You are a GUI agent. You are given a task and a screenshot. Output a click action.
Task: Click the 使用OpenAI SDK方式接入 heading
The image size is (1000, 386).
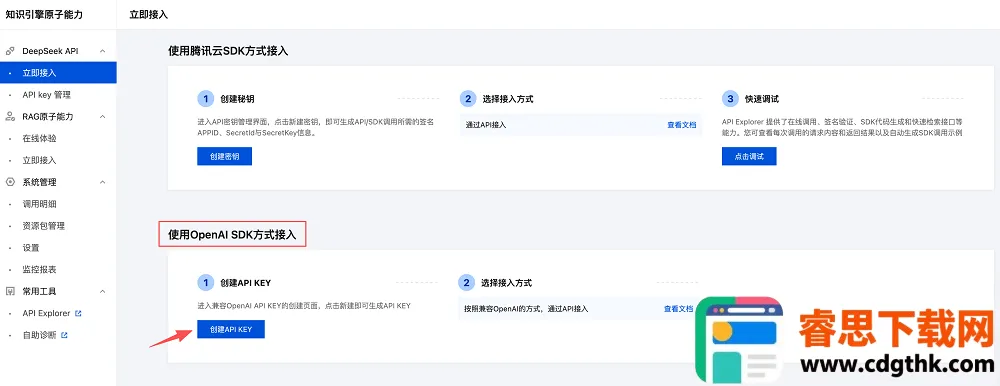(x=233, y=235)
